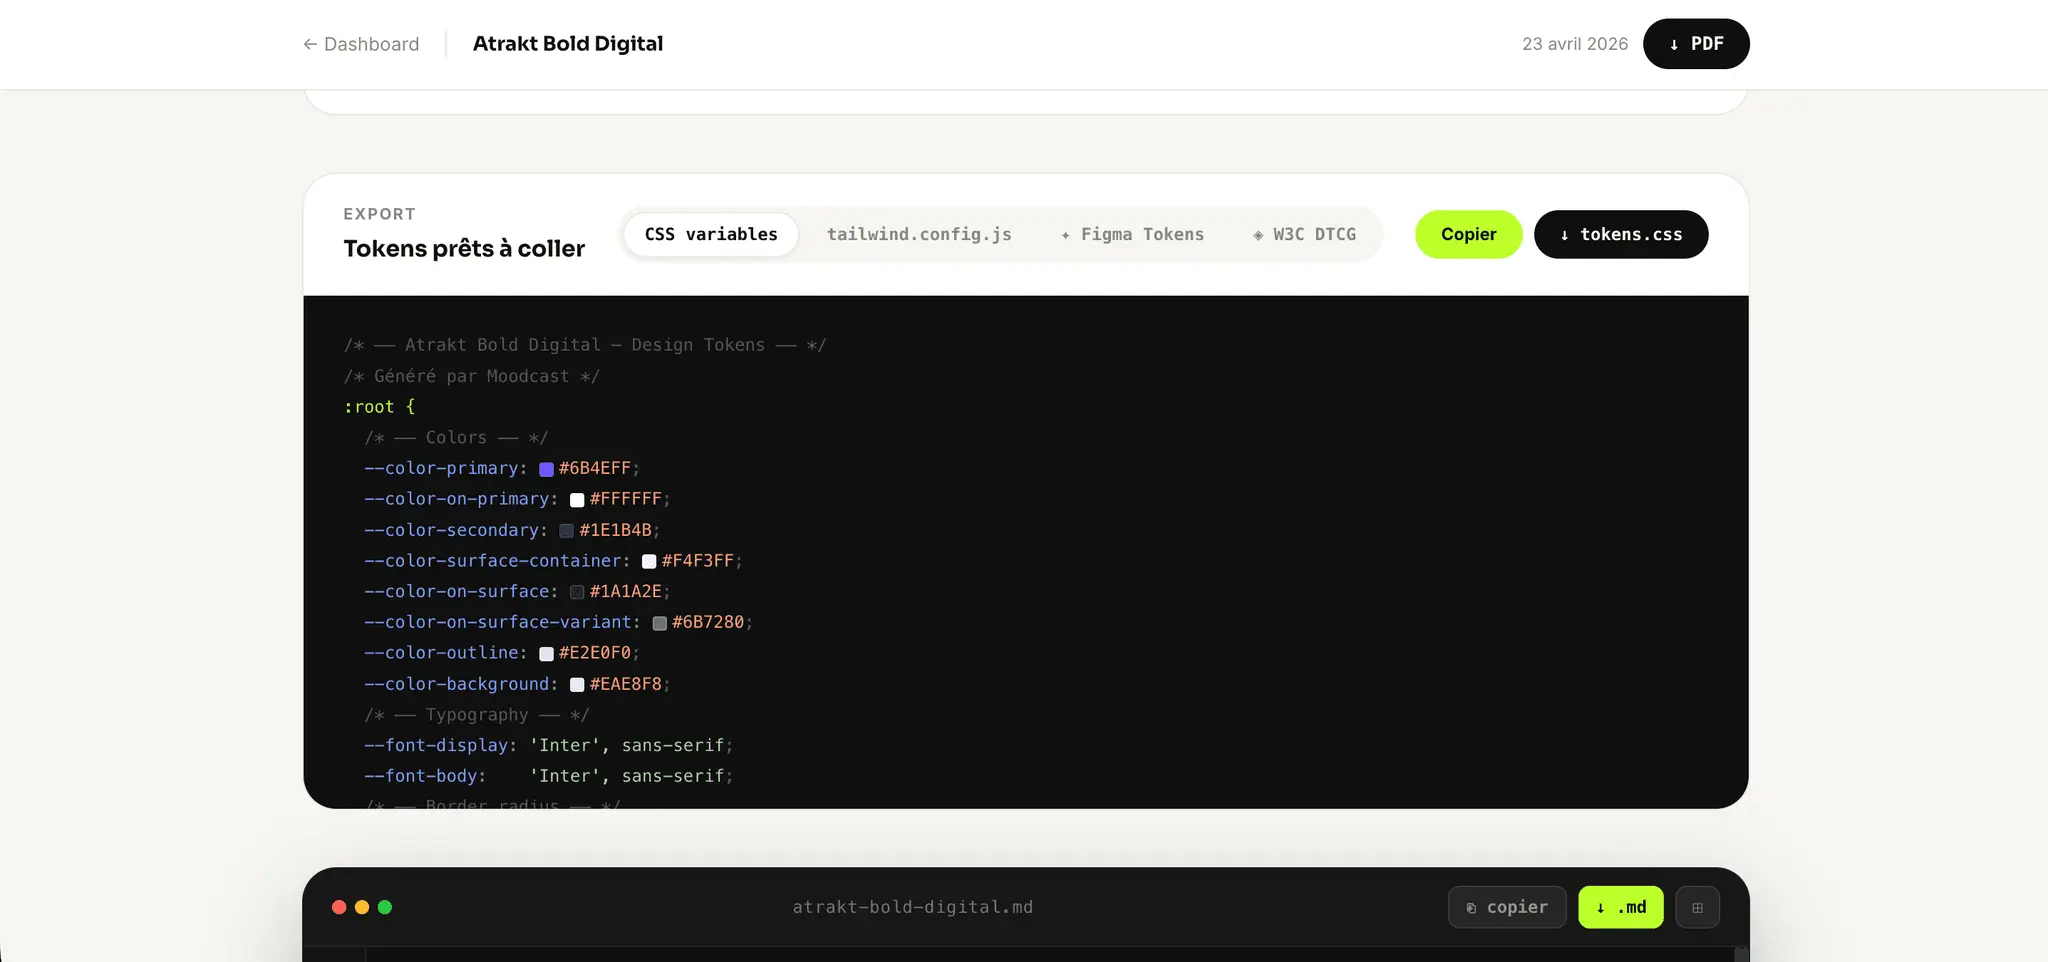Click the #1A1A2E hex value
Screen dimensions: 2048x962
click(626, 591)
